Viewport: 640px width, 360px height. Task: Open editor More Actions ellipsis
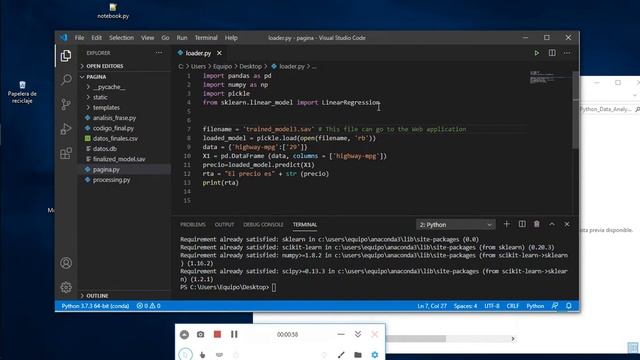click(567, 53)
